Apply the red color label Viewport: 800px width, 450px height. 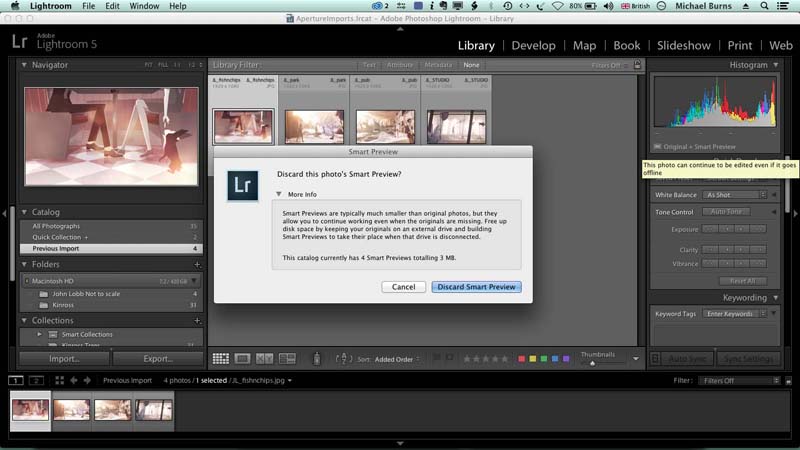click(521, 359)
